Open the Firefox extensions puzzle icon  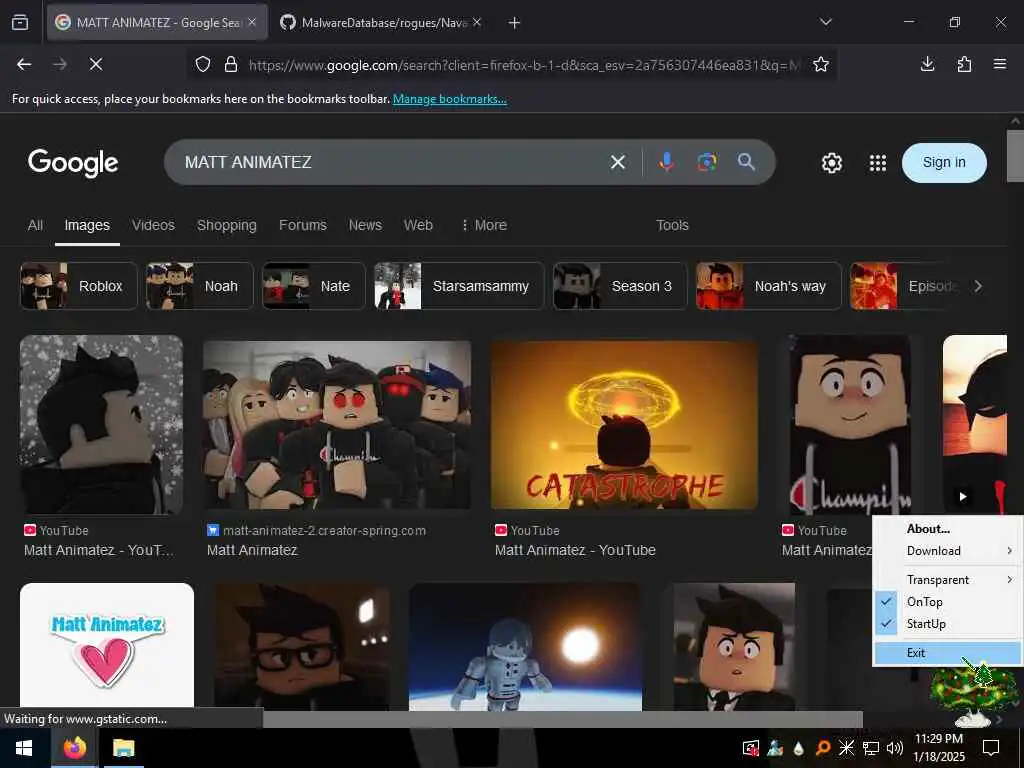(964, 64)
